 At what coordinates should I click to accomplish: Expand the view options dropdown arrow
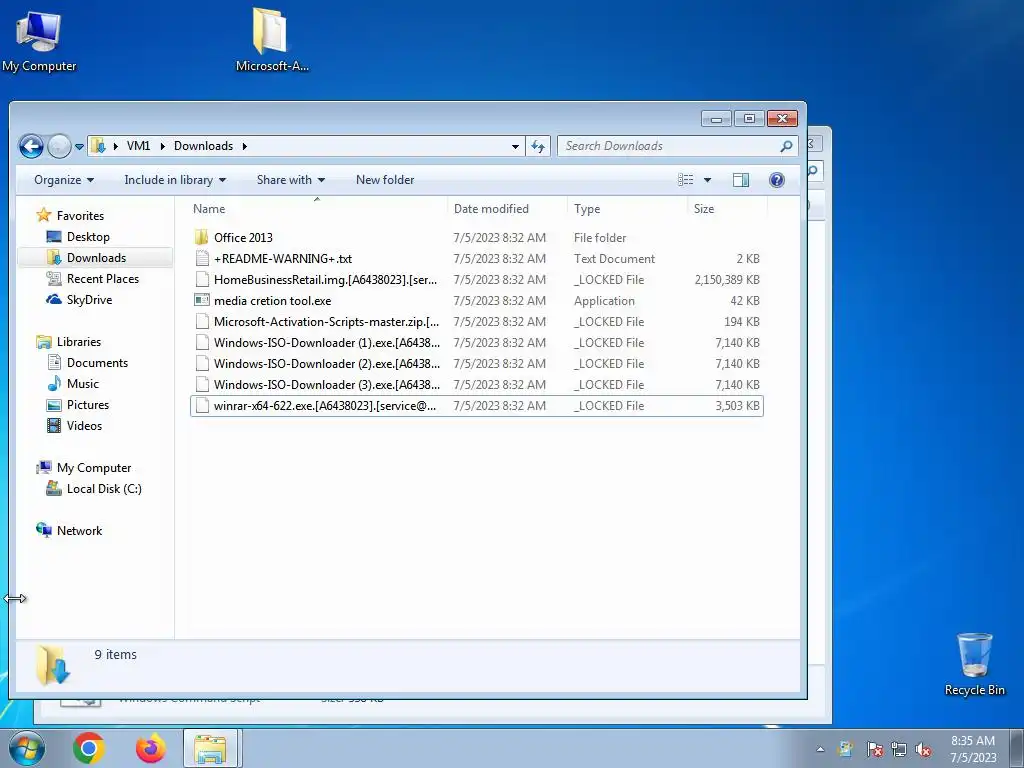click(x=707, y=180)
